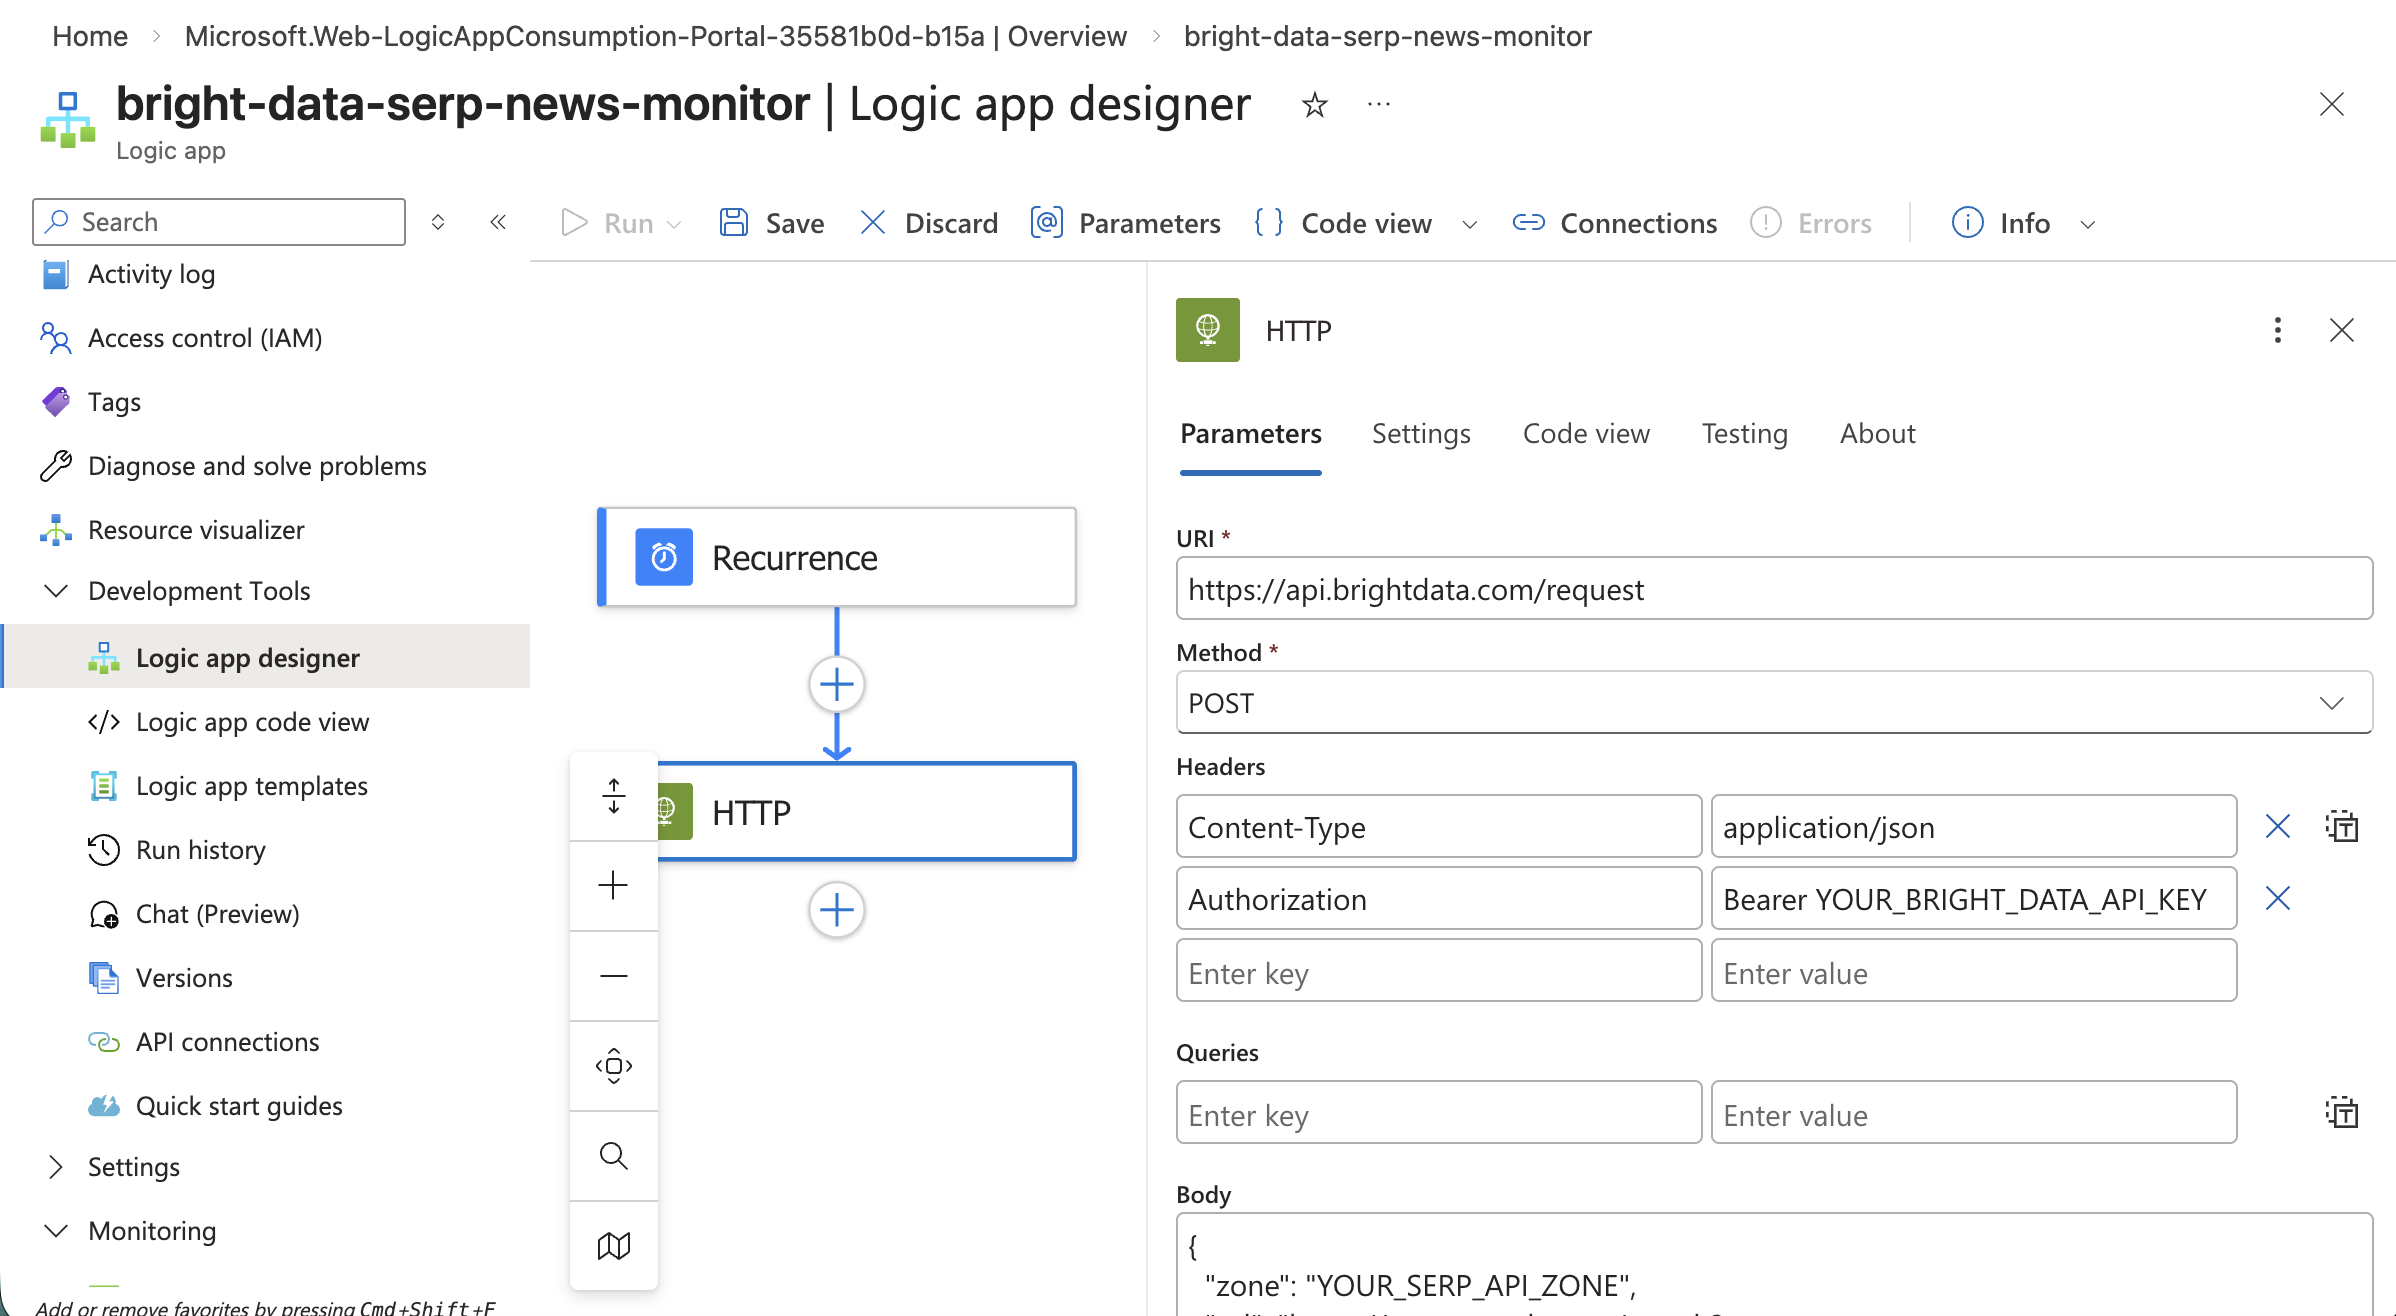
Task: Add step between Recurrence and HTTP
Action: click(836, 685)
